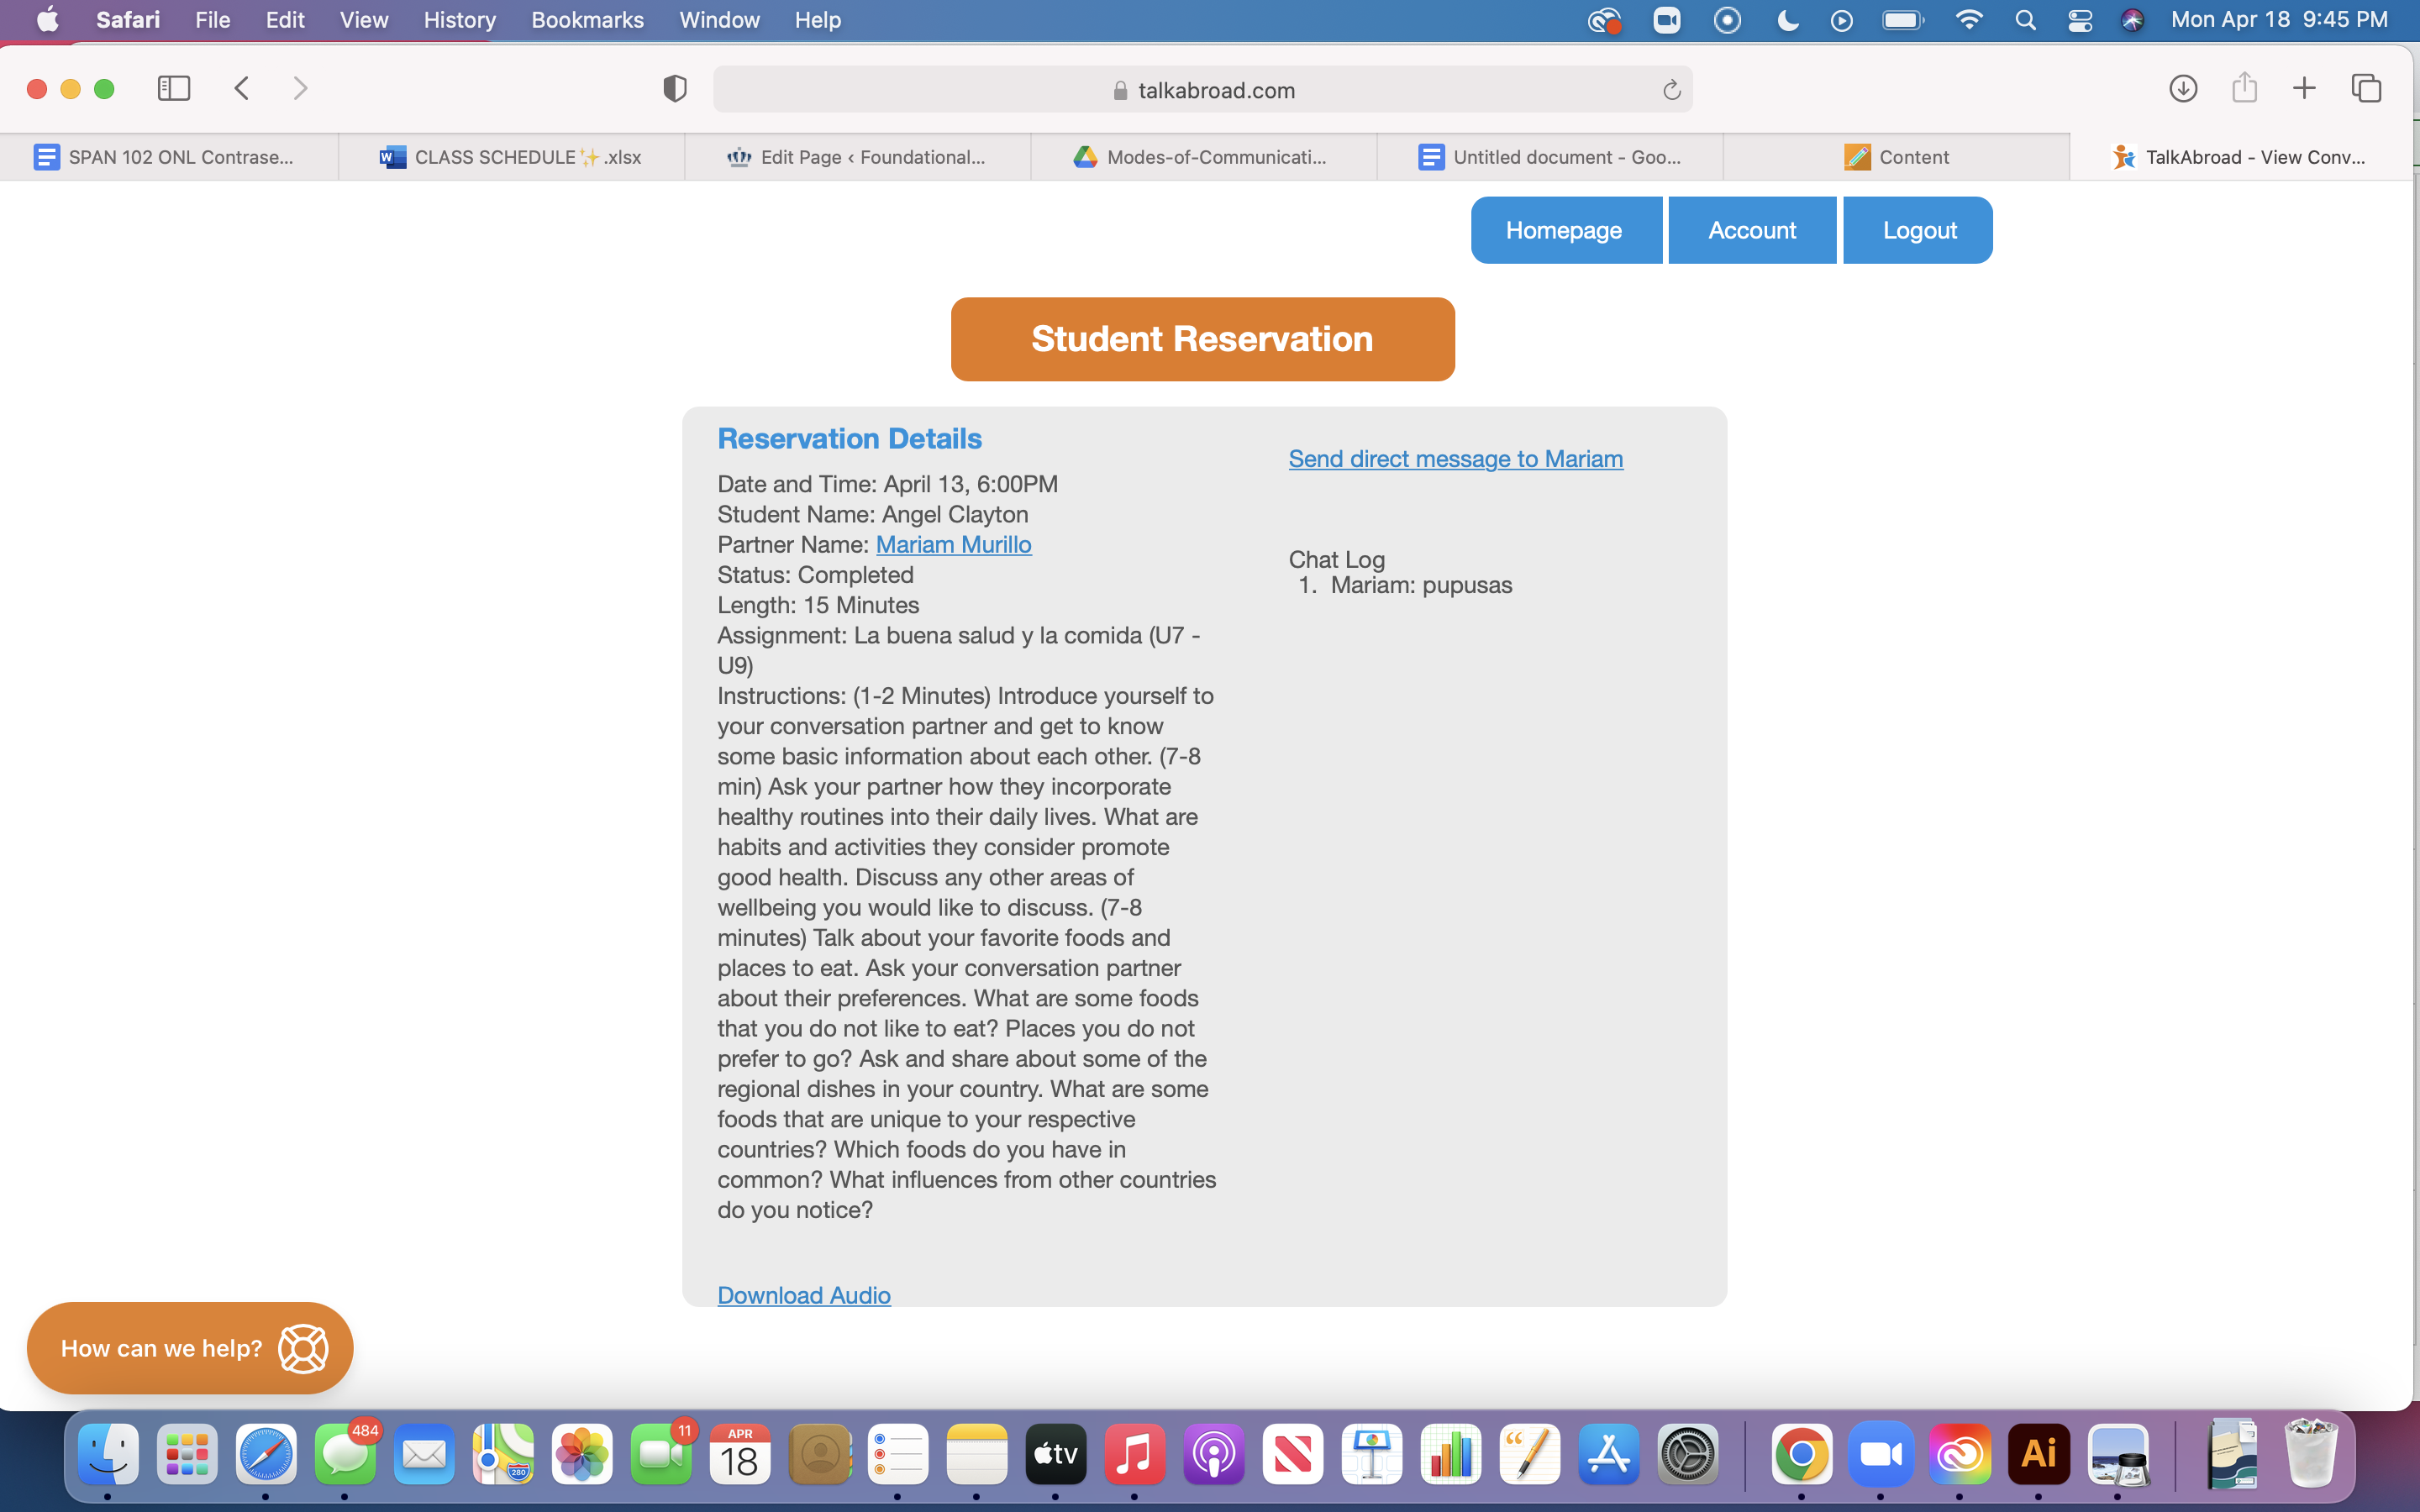Open Send direct message to Mariam link
The image size is (2420, 1512).
point(1455,459)
